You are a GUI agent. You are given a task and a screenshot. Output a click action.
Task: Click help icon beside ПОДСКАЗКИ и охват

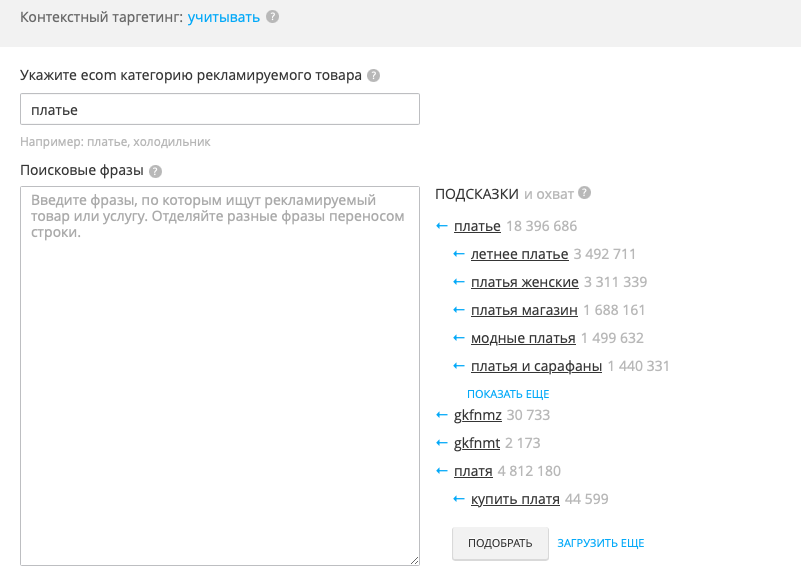tap(585, 193)
